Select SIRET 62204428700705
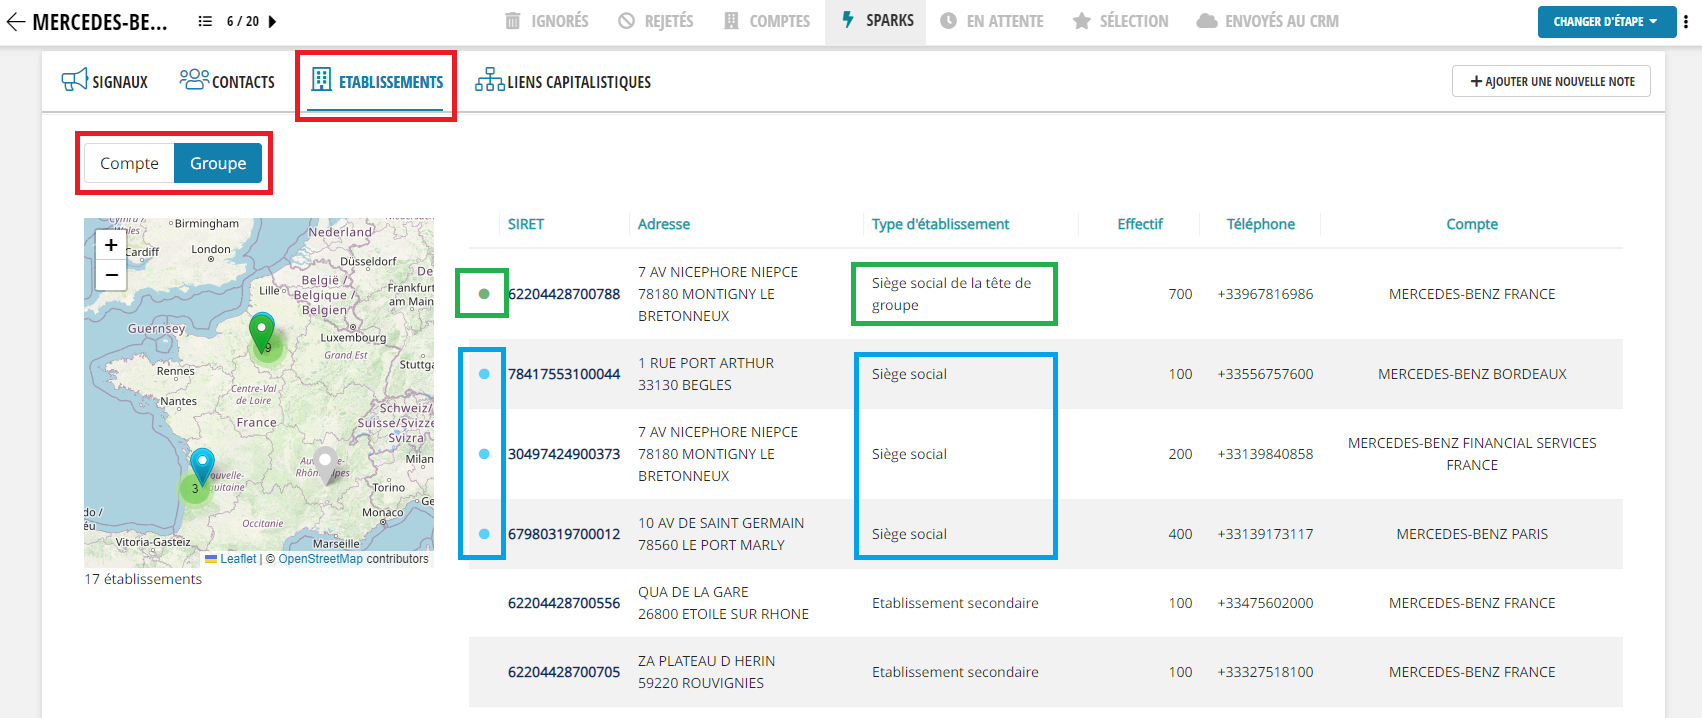Screen dimensions: 1702x718 pyautogui.click(x=564, y=672)
